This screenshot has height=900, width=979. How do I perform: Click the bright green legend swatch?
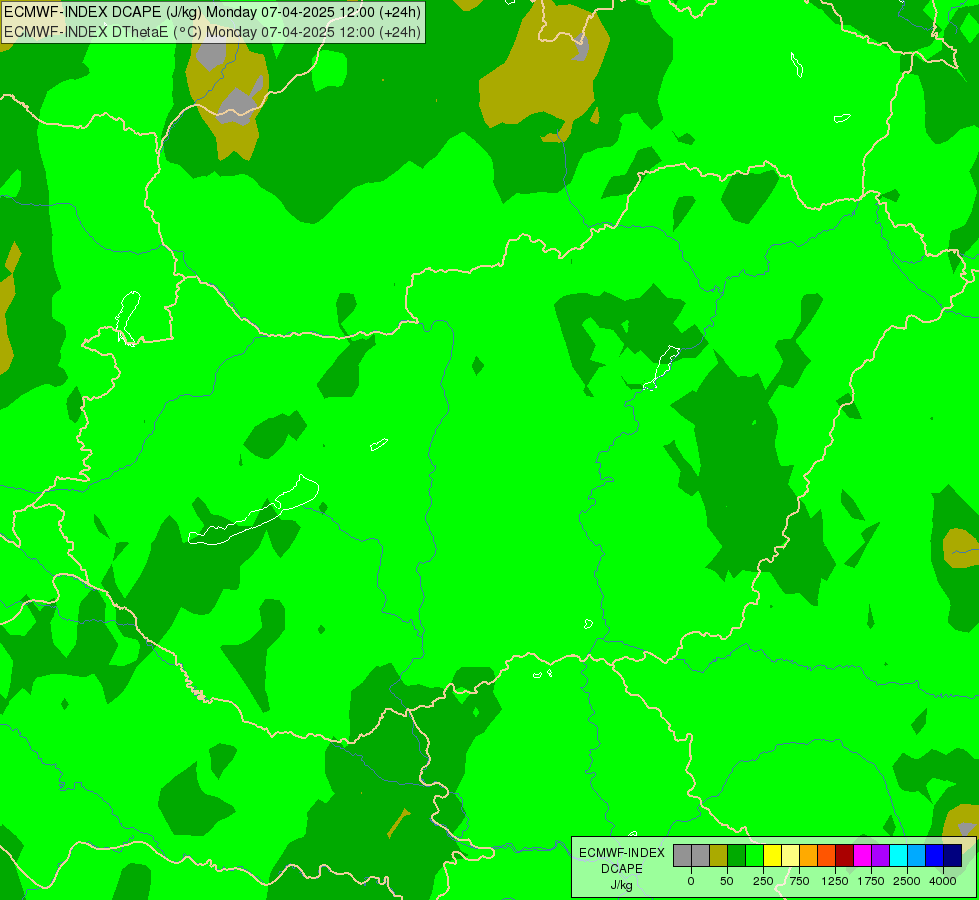click(755, 855)
